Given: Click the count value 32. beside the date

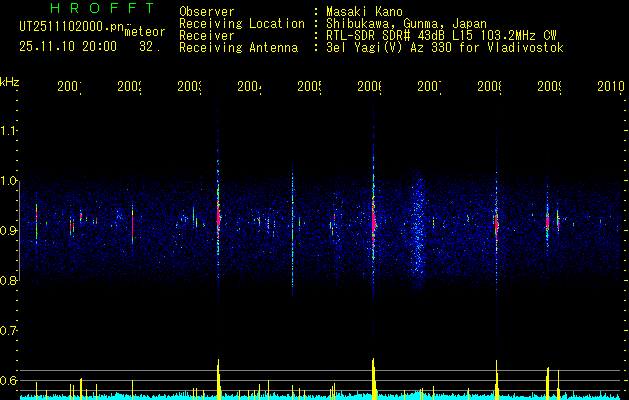Looking at the screenshot, I should pyautogui.click(x=150, y=47).
